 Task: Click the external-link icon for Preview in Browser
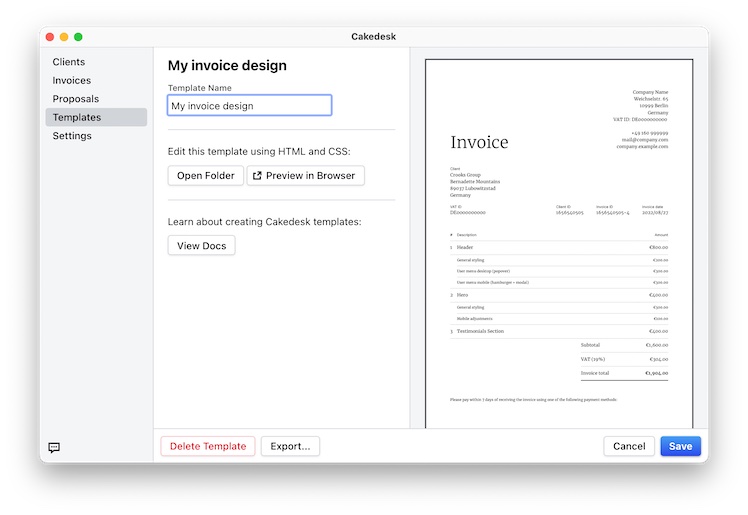256,176
